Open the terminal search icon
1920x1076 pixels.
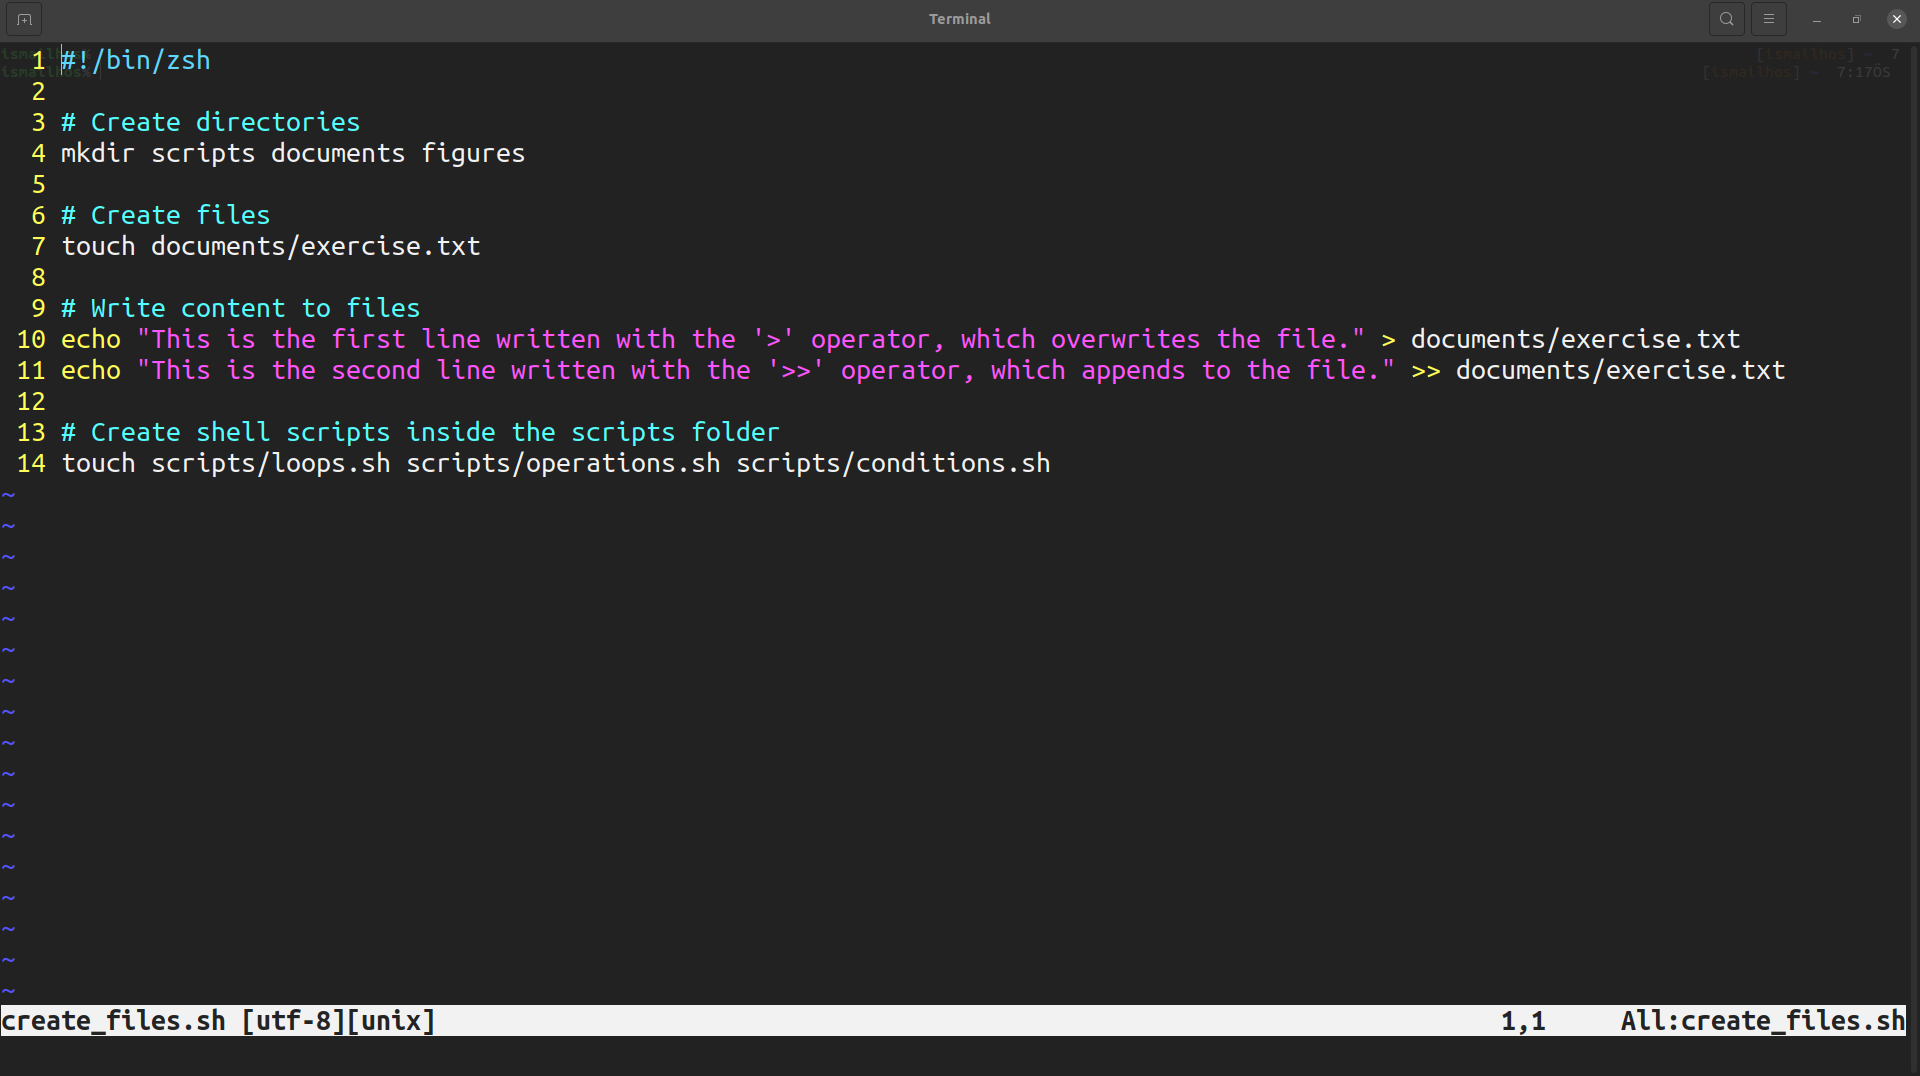pyautogui.click(x=1726, y=19)
